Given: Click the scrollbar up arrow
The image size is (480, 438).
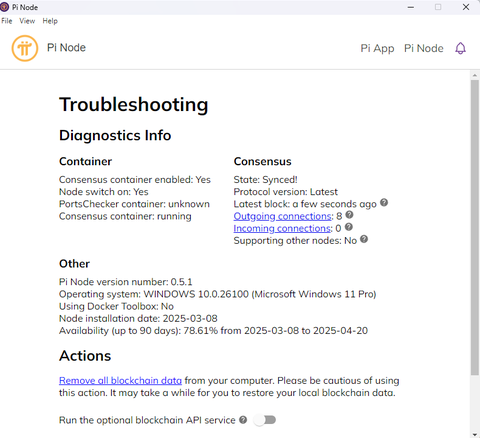Looking at the screenshot, I should click(475, 75).
